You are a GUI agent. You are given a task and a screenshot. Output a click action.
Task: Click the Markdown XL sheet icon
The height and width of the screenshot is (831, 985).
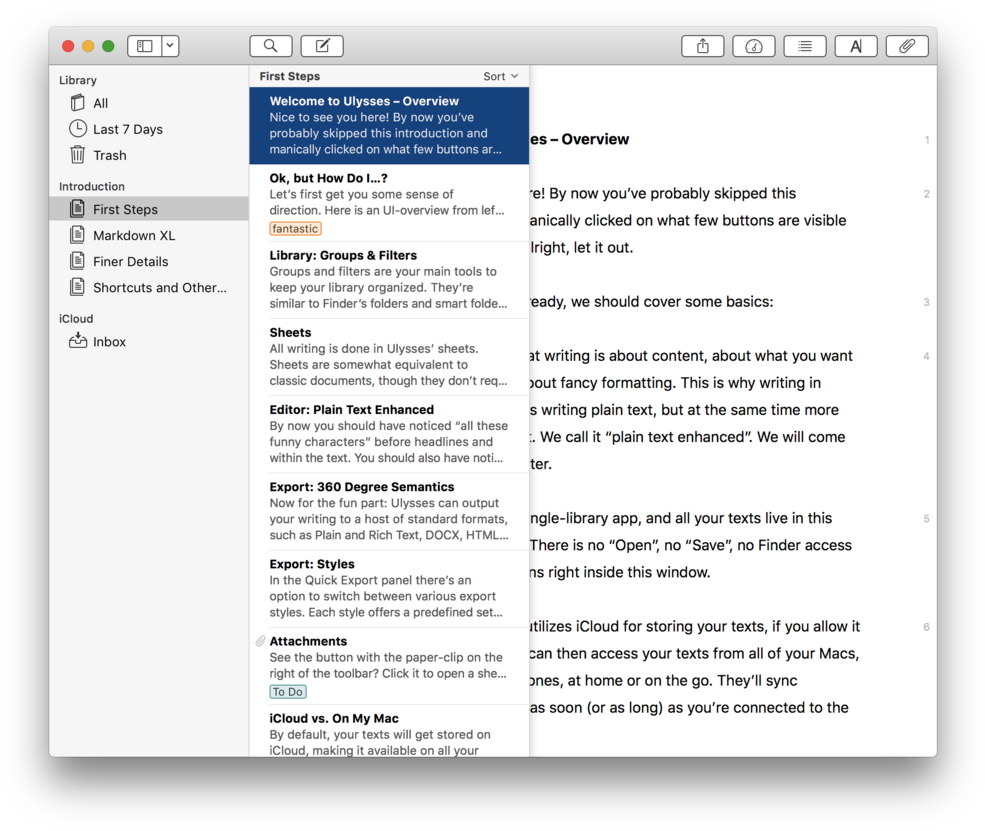[77, 235]
